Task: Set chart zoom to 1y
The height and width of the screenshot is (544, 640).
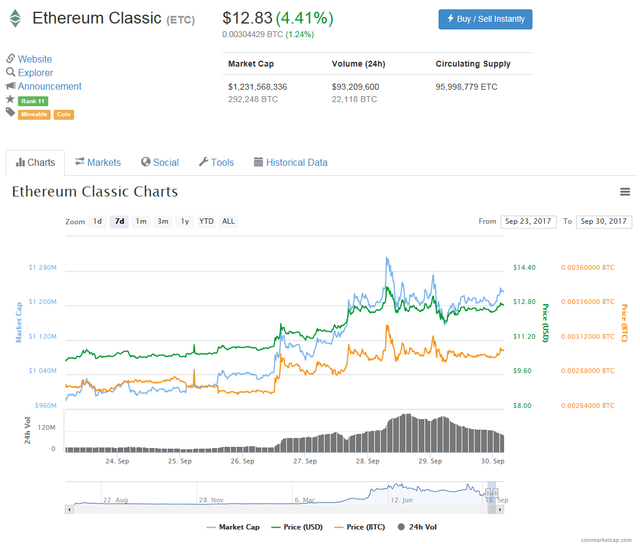Action: pyautogui.click(x=185, y=222)
